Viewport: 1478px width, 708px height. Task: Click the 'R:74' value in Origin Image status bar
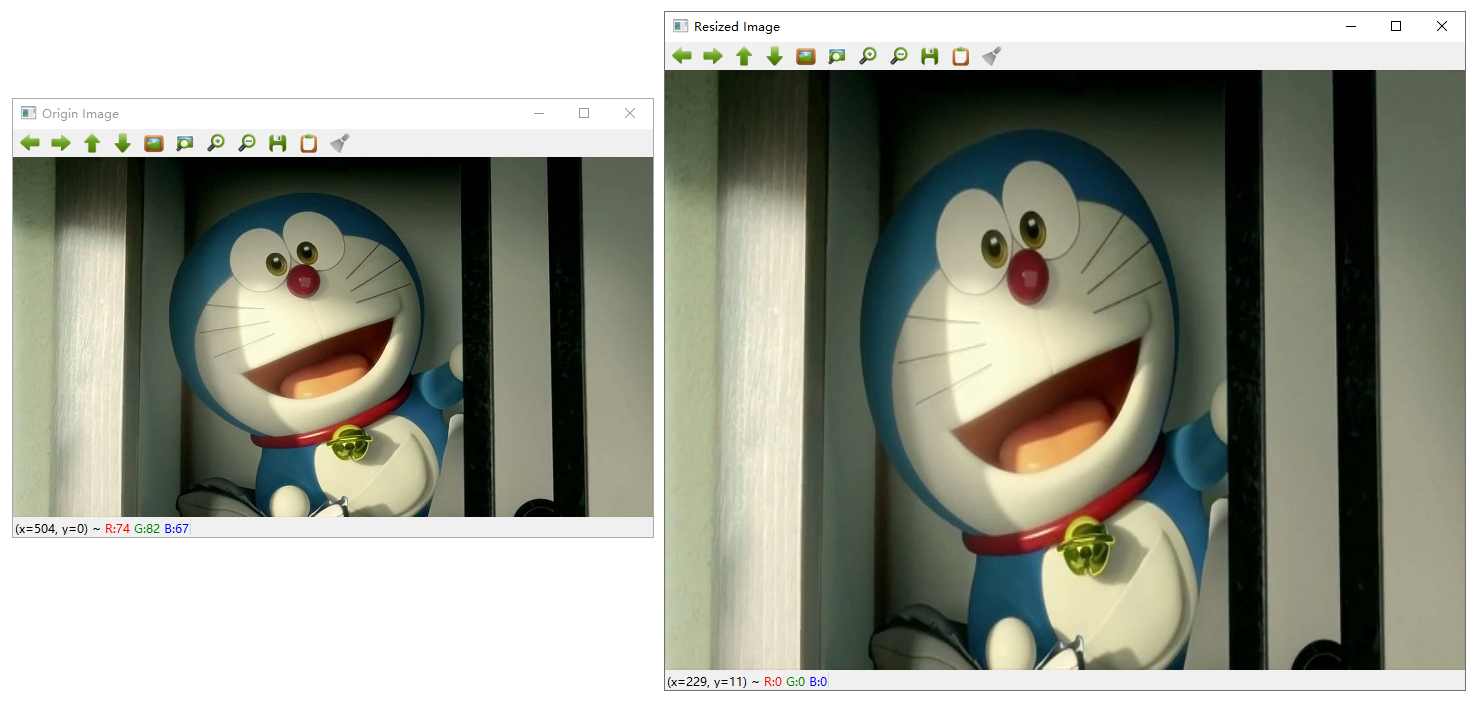[117, 528]
